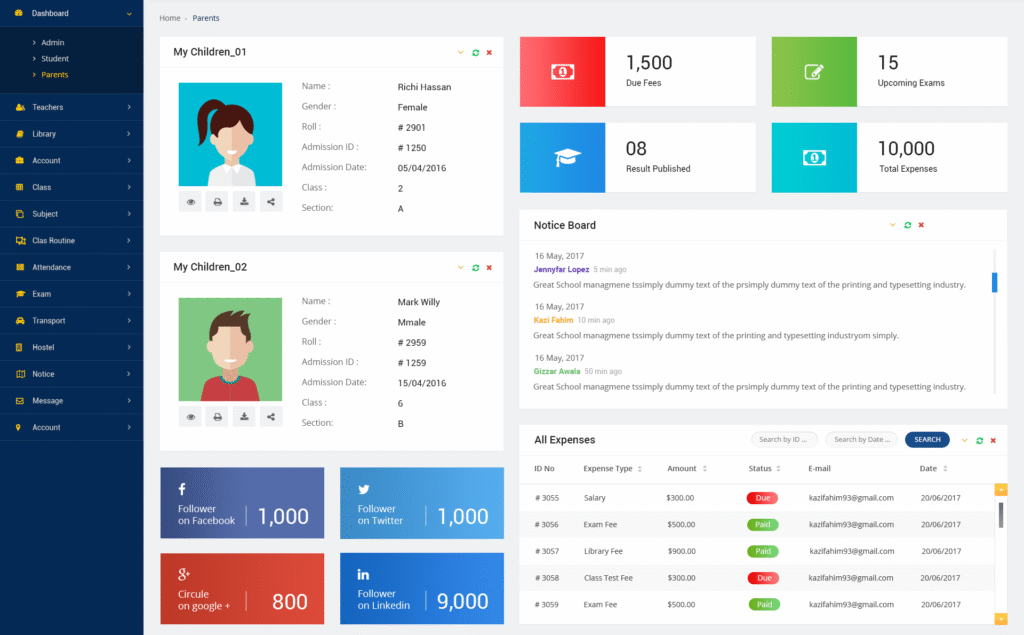
Task: Click the share icon under Richi Hassan's photo
Action: (271, 202)
